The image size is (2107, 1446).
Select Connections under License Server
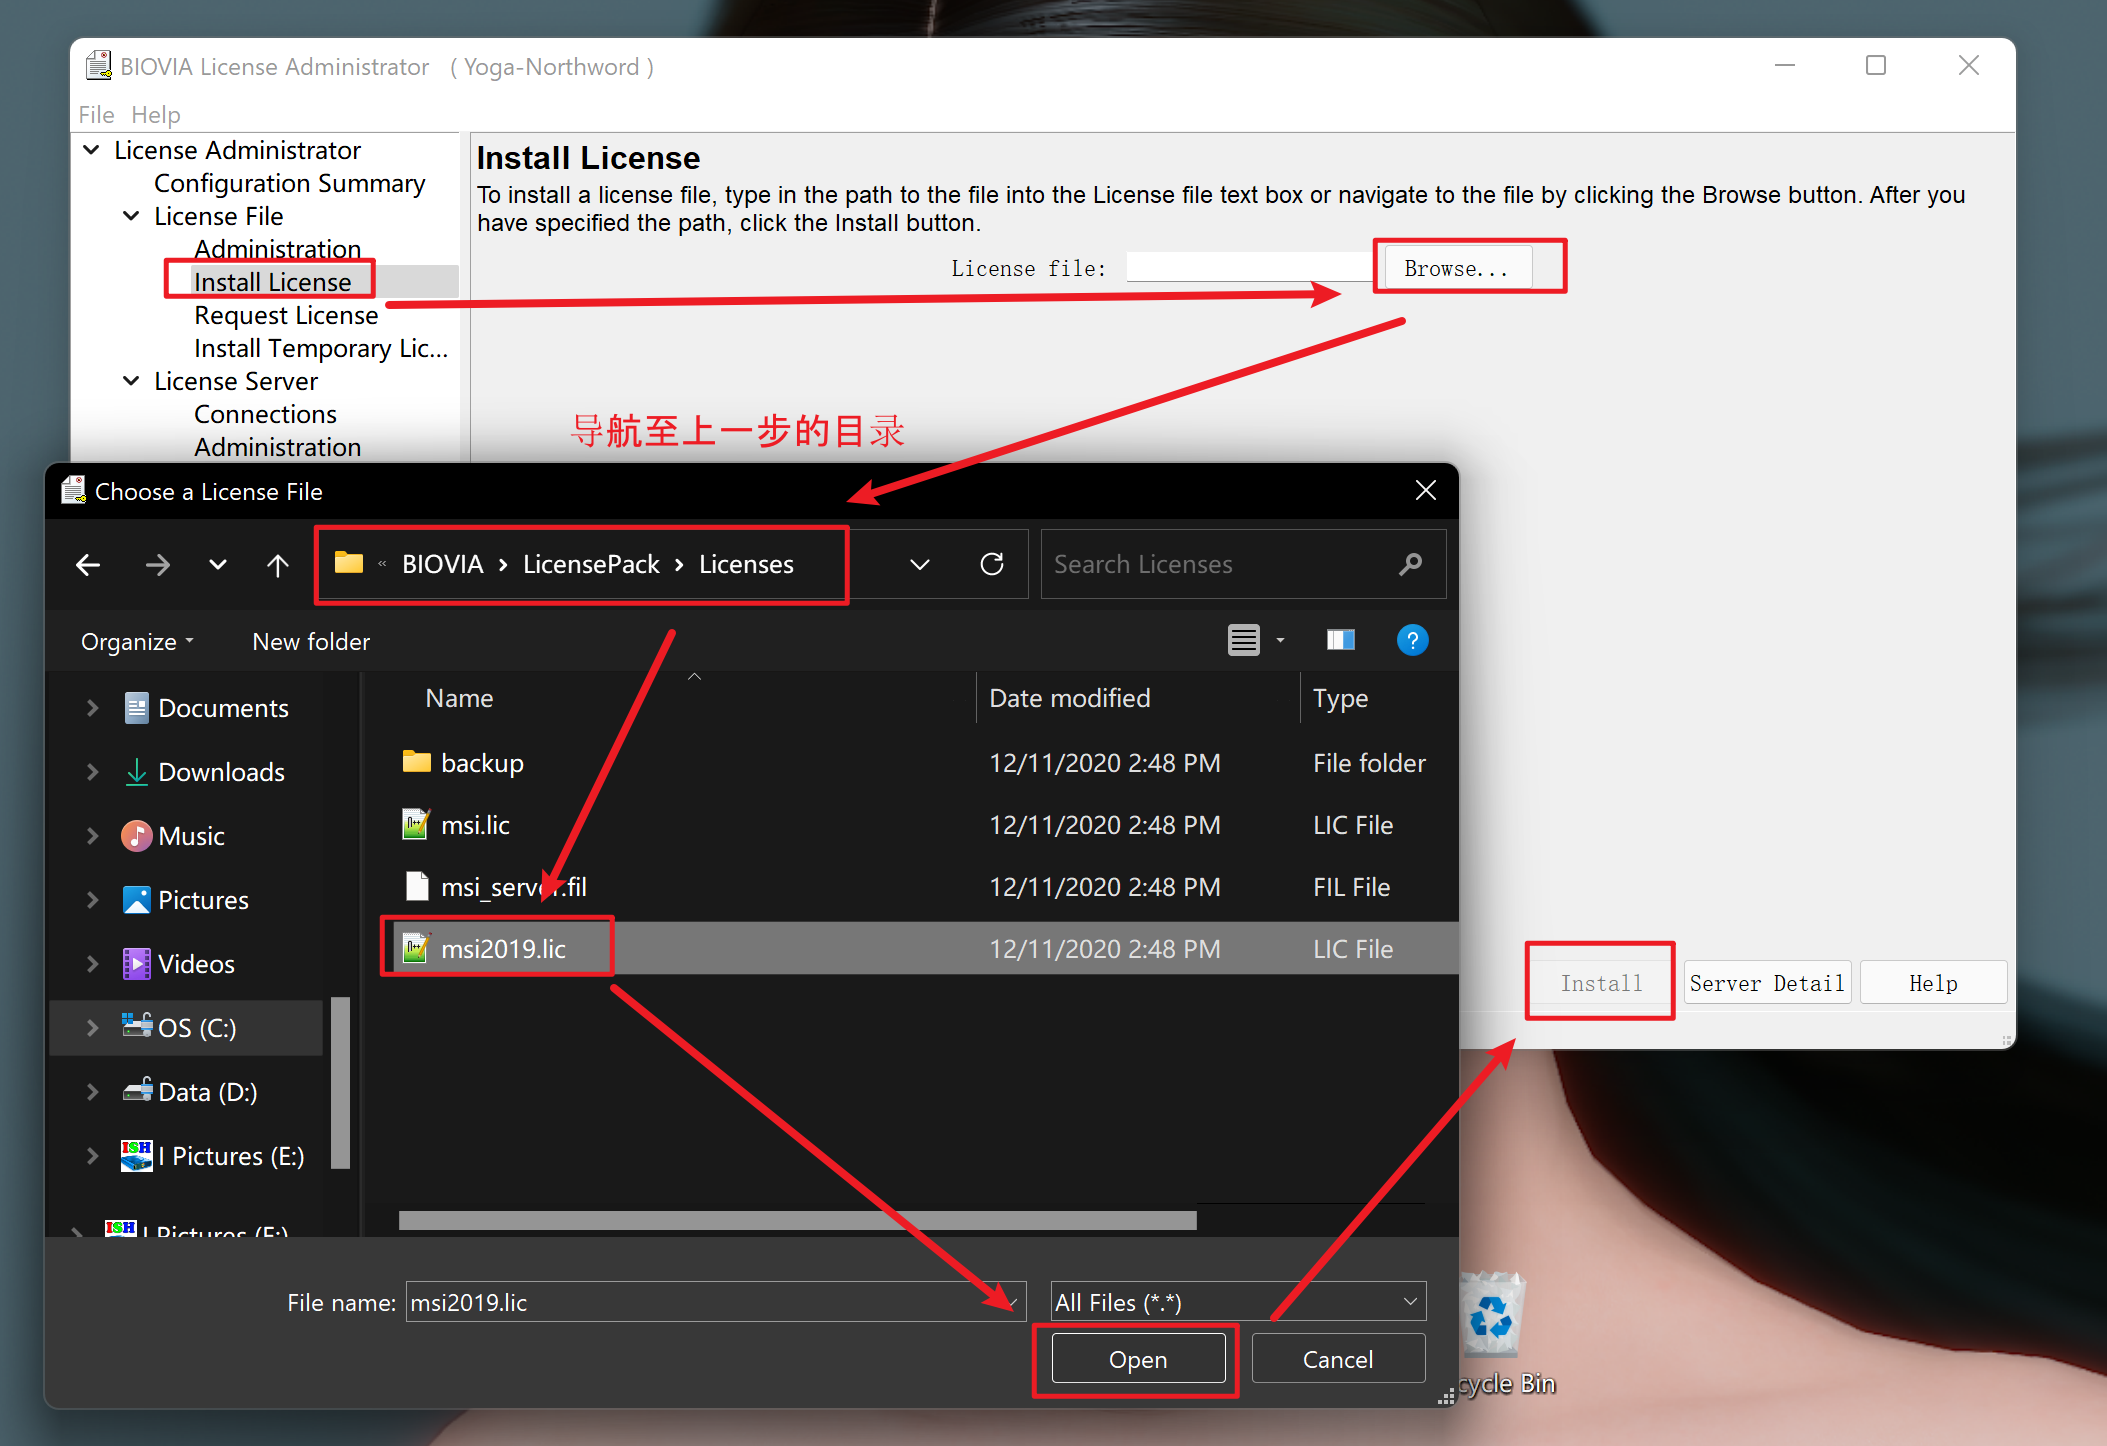point(265,414)
